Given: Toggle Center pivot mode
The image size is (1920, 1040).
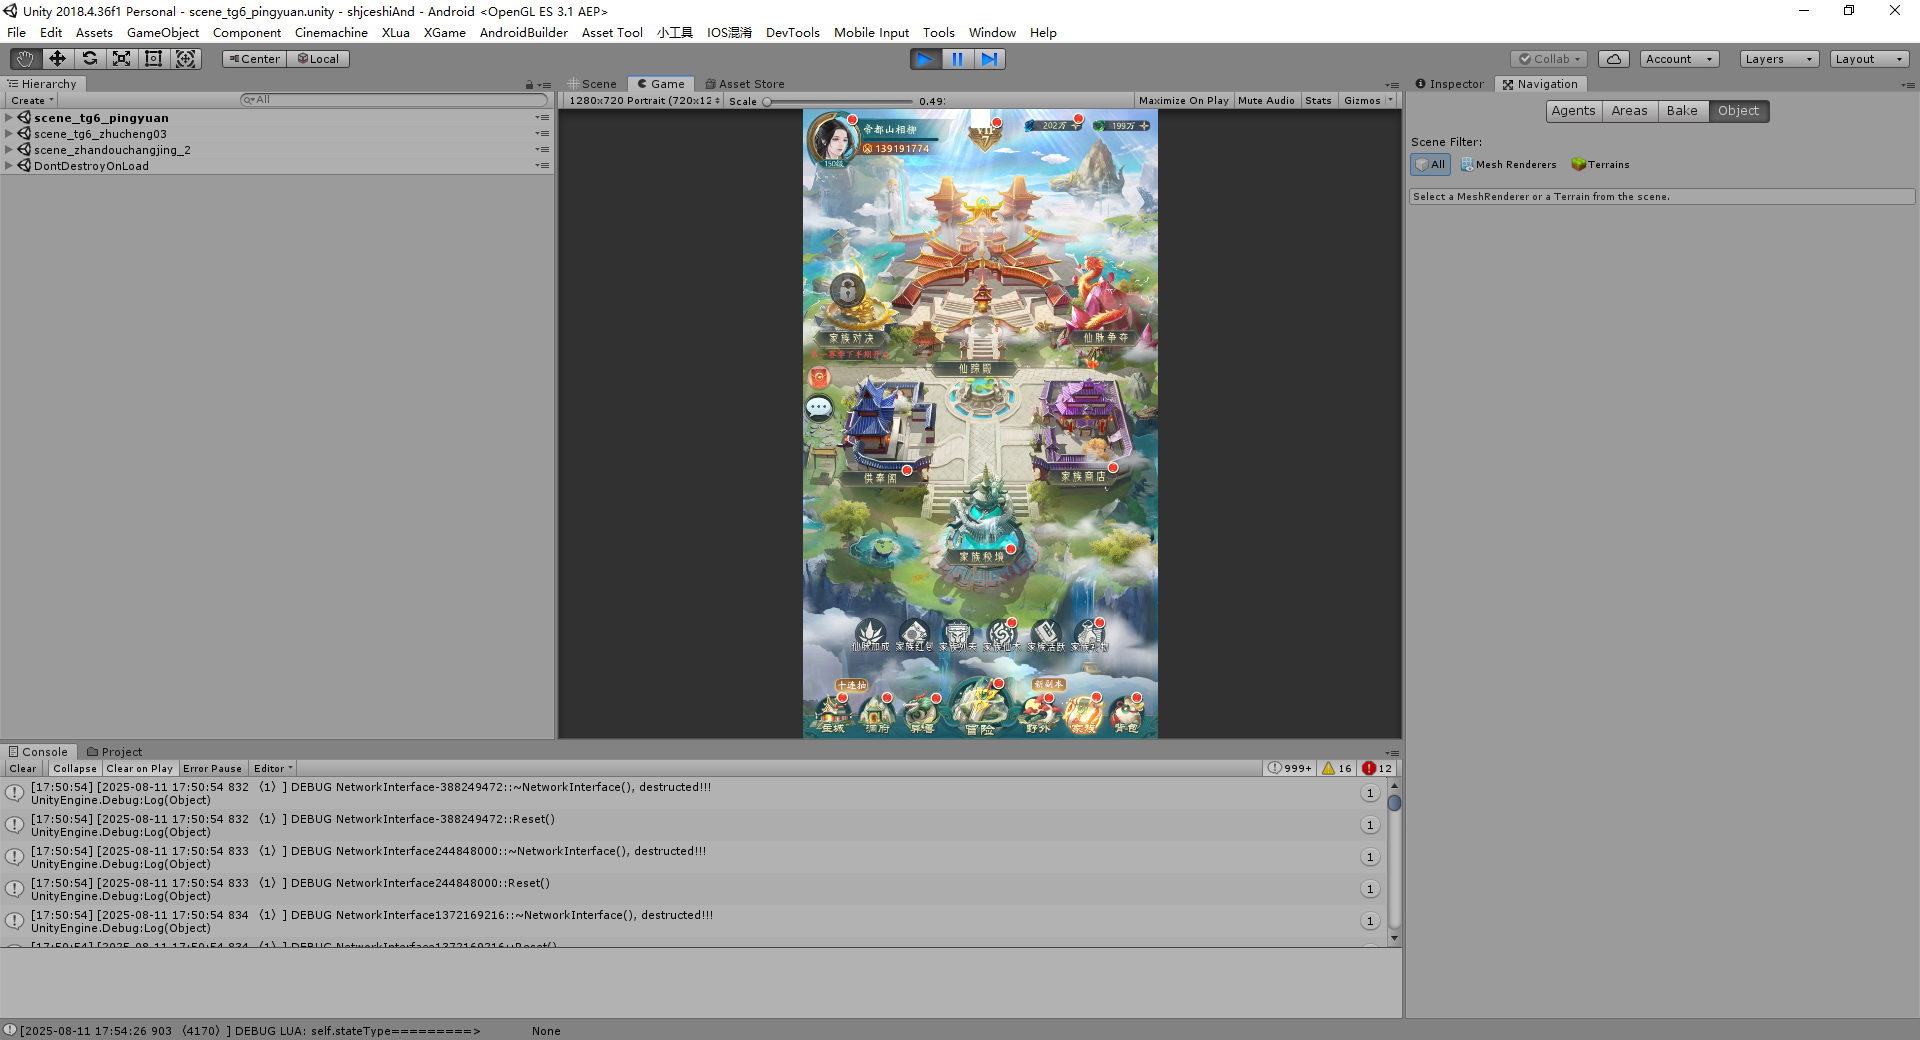Looking at the screenshot, I should [254, 59].
